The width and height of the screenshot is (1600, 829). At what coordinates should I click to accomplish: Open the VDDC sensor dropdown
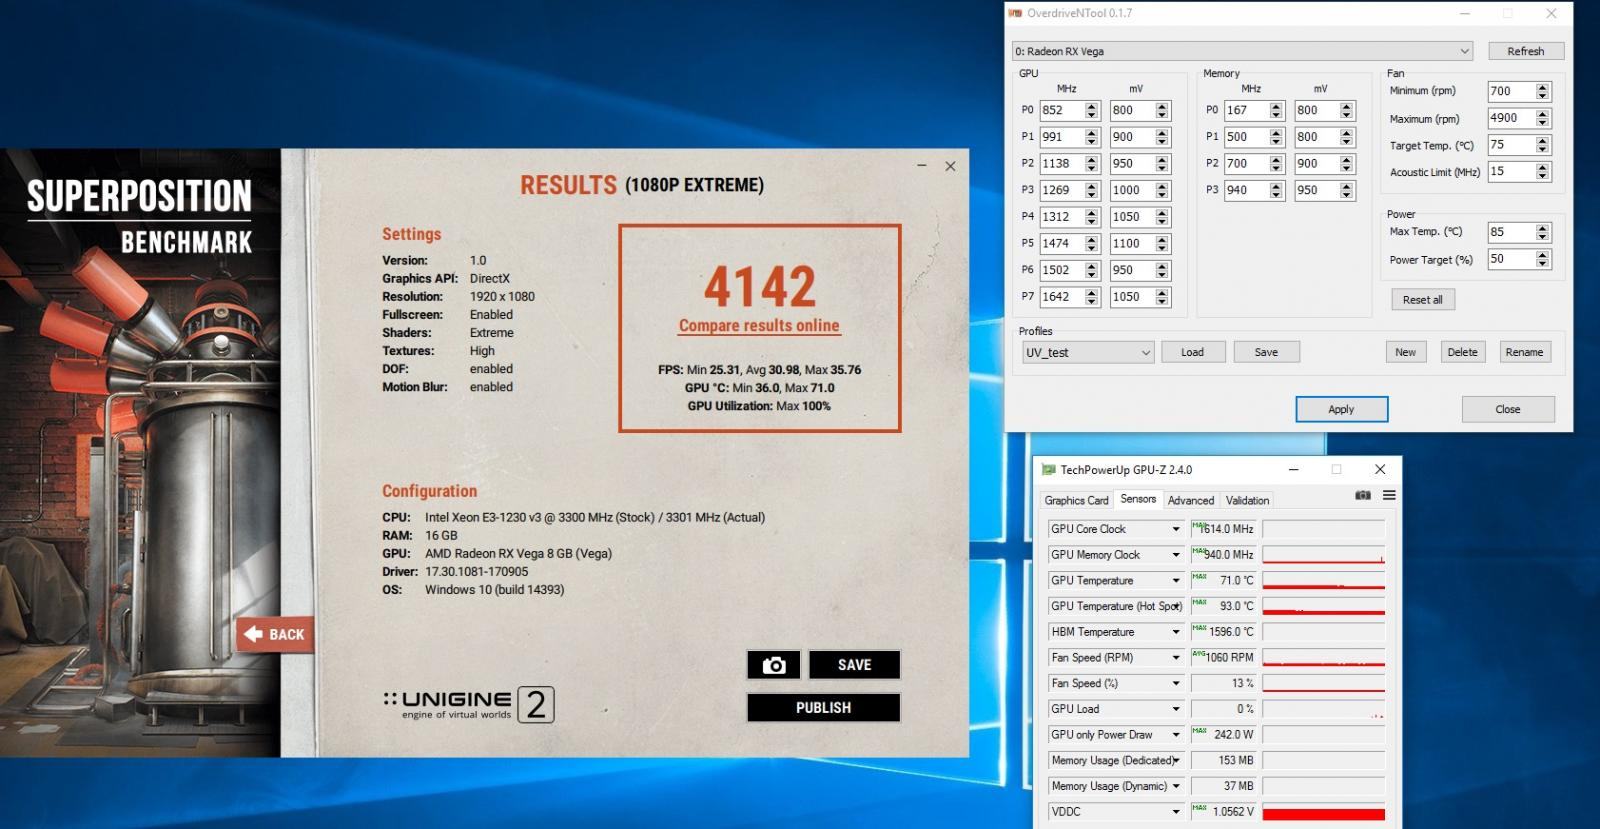1176,812
